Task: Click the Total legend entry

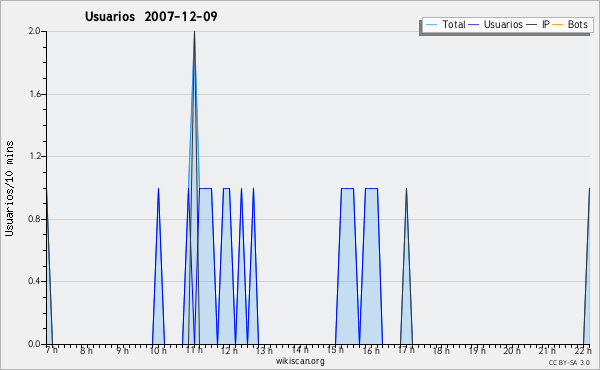Action: click(446, 24)
